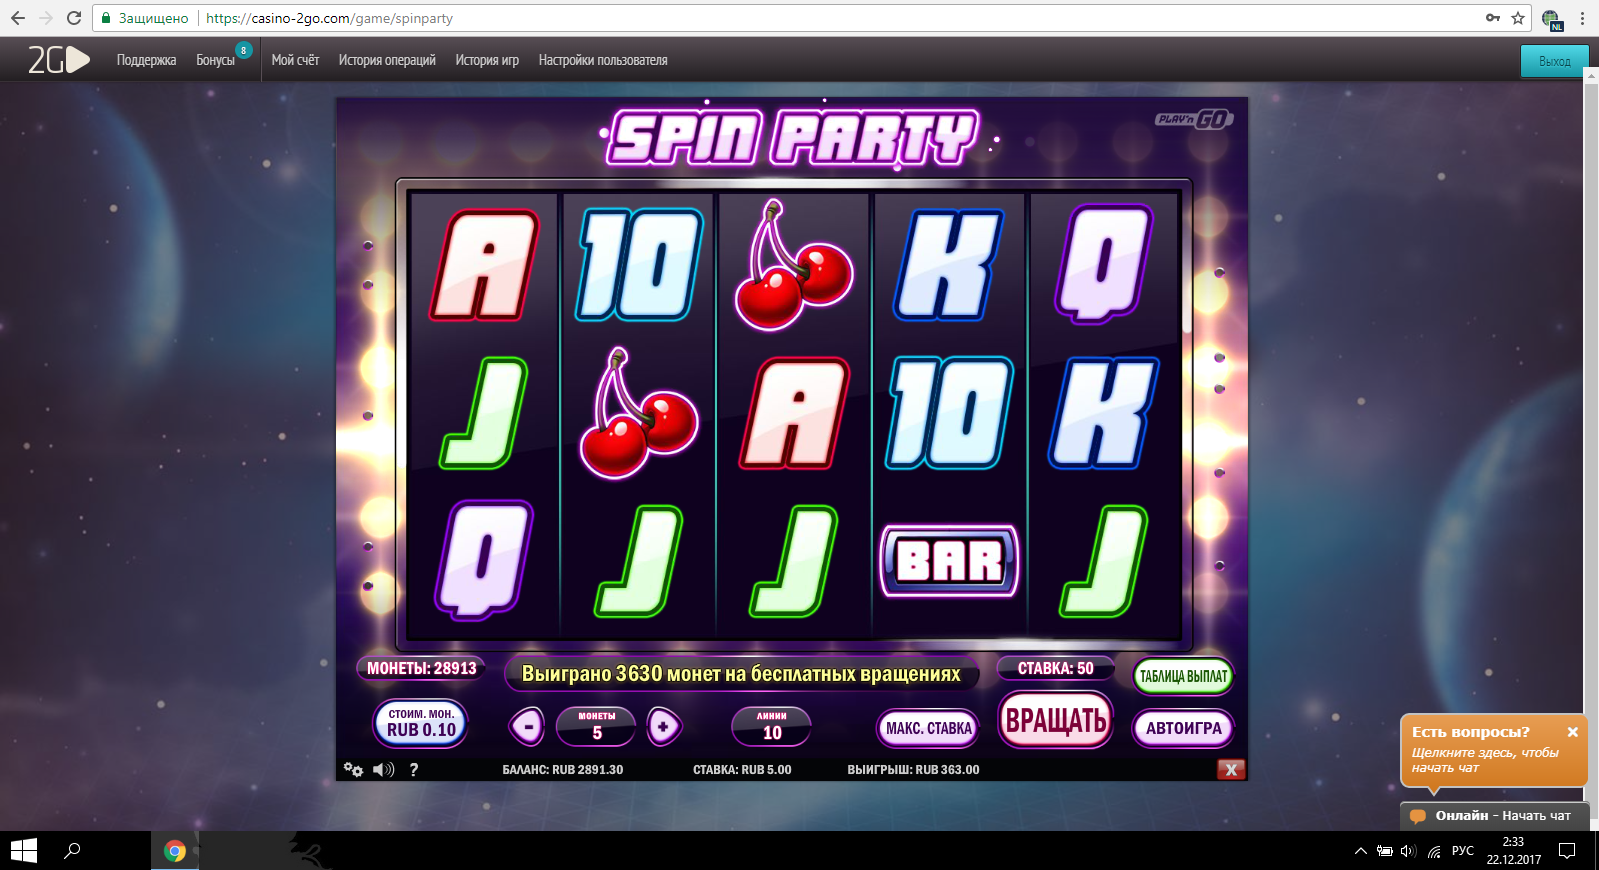
Task: Reload the browser page
Action: pos(74,18)
